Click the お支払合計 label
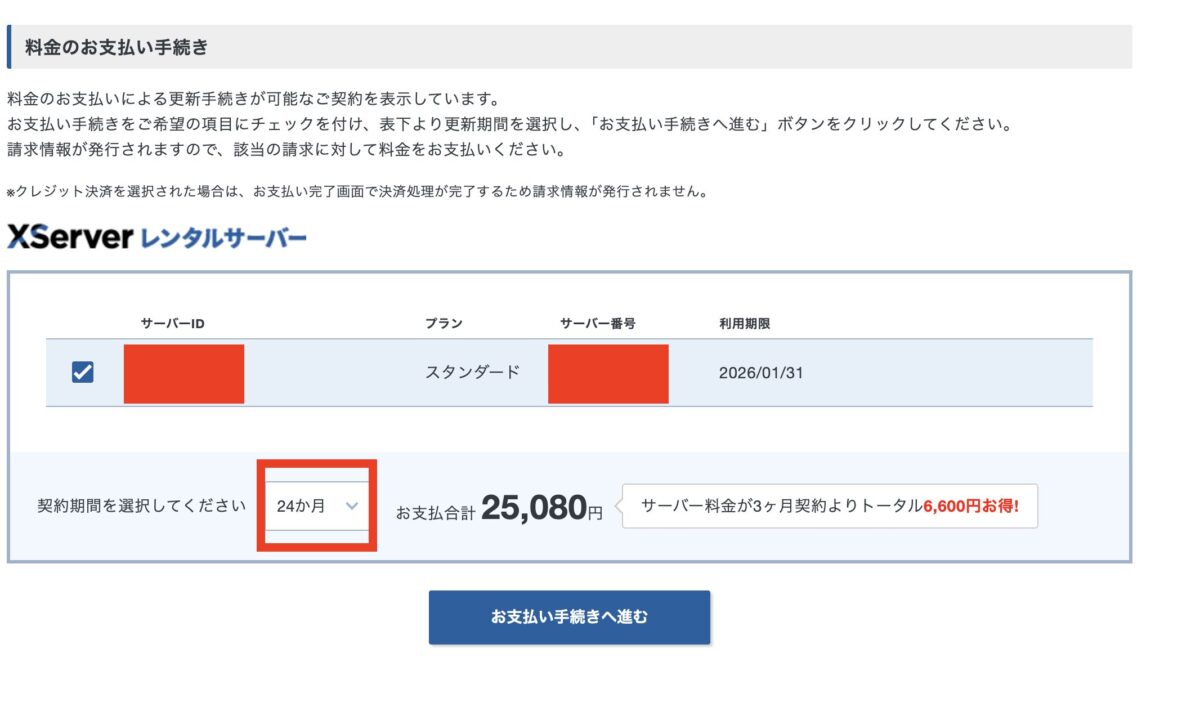Viewport: 1200px width, 707px height. point(435,513)
